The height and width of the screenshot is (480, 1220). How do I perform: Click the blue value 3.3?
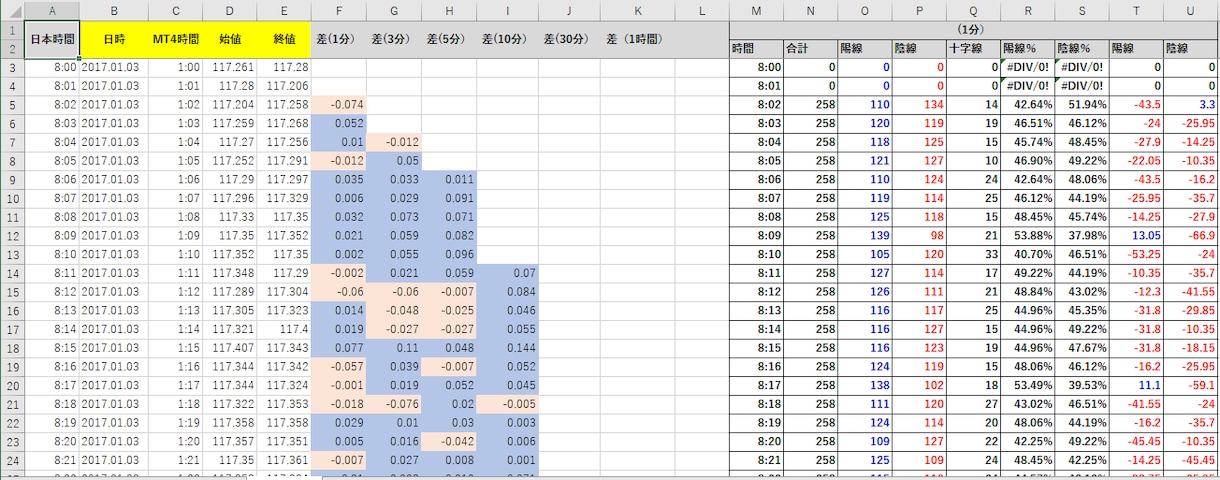click(x=1190, y=104)
